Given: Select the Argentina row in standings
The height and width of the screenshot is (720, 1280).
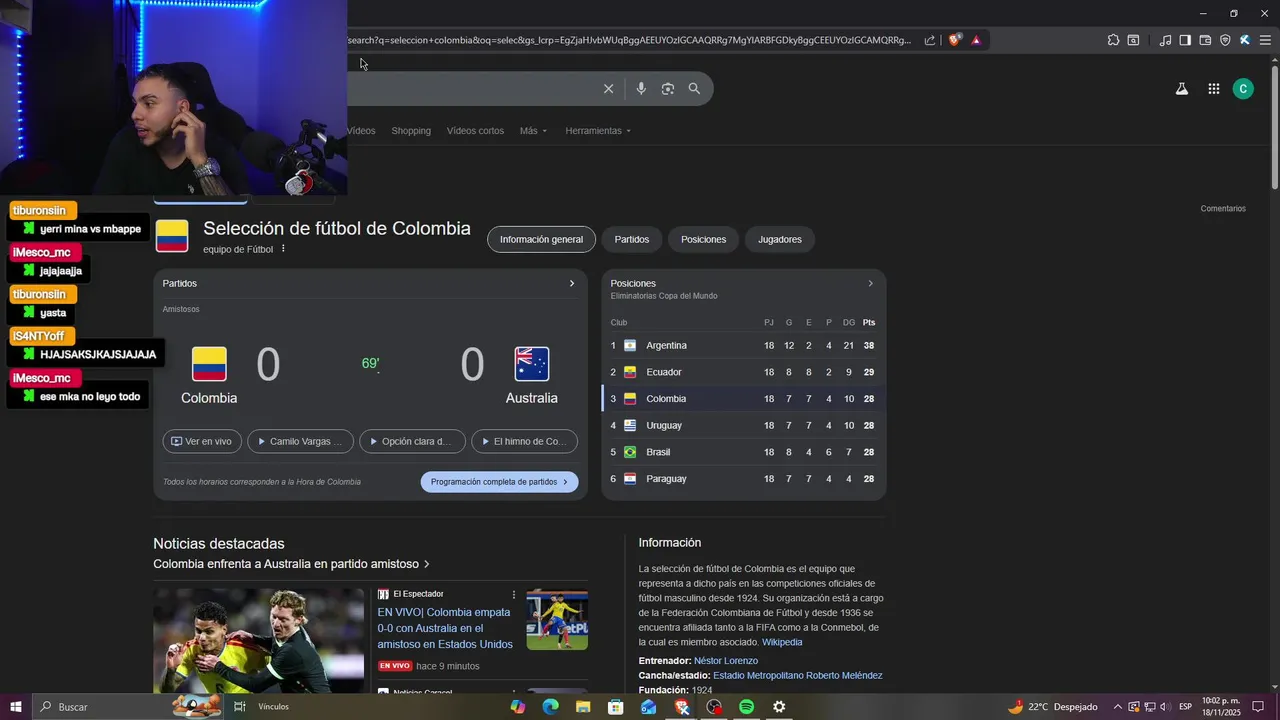Looking at the screenshot, I should pos(743,345).
